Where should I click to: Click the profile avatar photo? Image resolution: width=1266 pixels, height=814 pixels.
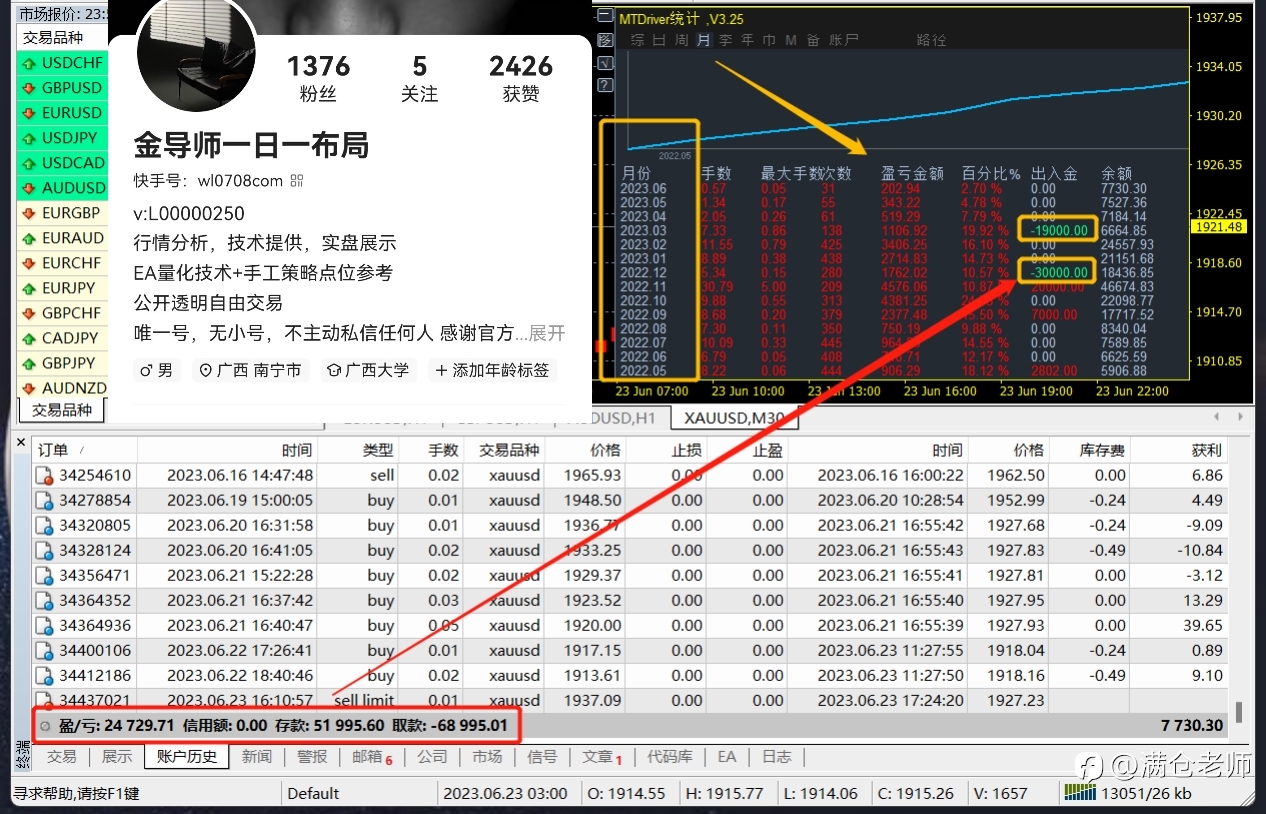(x=196, y=56)
